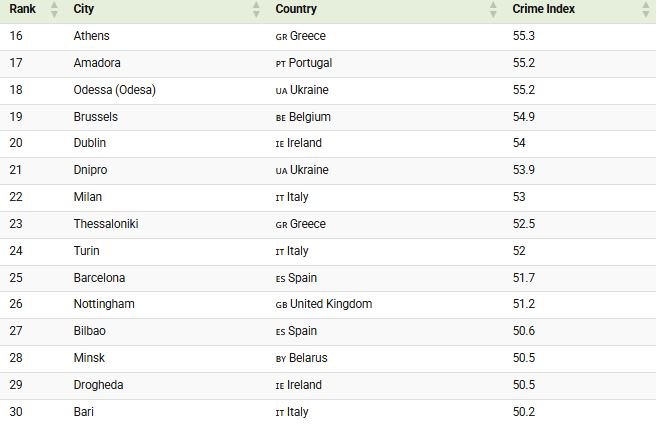Click the Crime Index header text
Screen dimensions: 658x425
point(543,9)
